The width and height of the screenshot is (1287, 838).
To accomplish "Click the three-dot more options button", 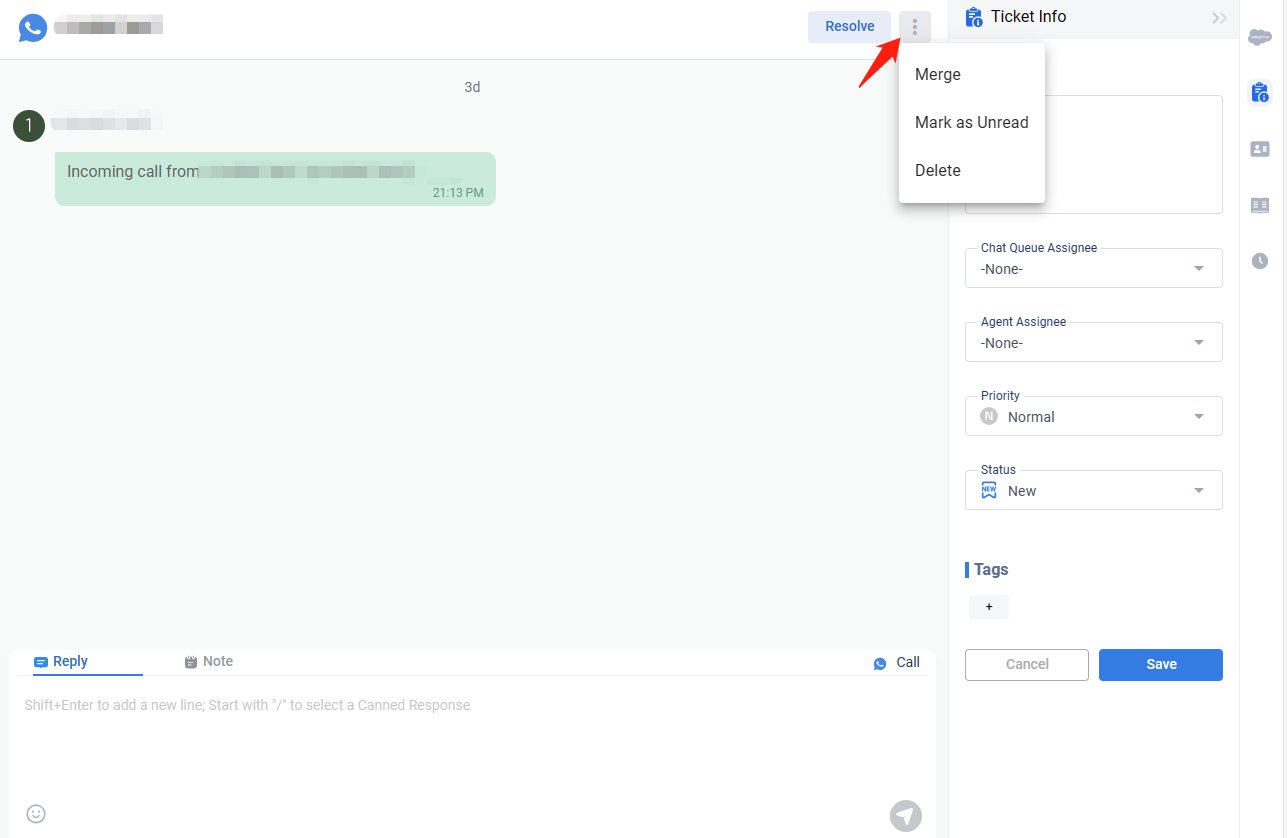I will (x=914, y=27).
